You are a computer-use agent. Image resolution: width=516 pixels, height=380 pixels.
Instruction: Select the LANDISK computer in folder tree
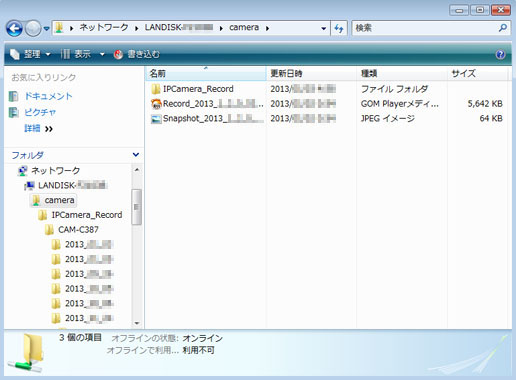[x=73, y=185]
